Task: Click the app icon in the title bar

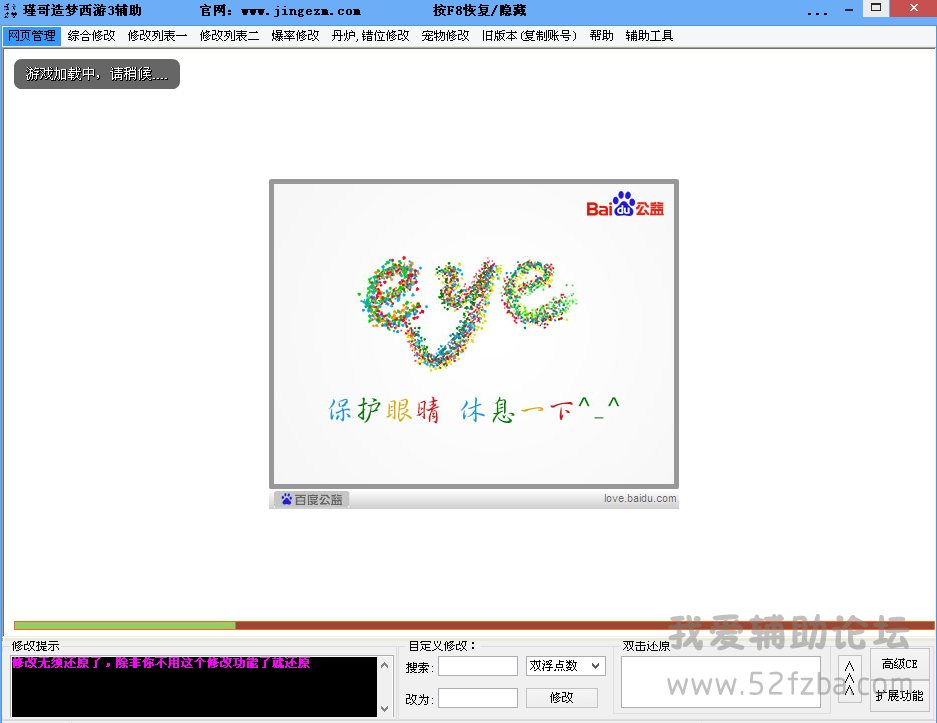Action: (x=10, y=11)
